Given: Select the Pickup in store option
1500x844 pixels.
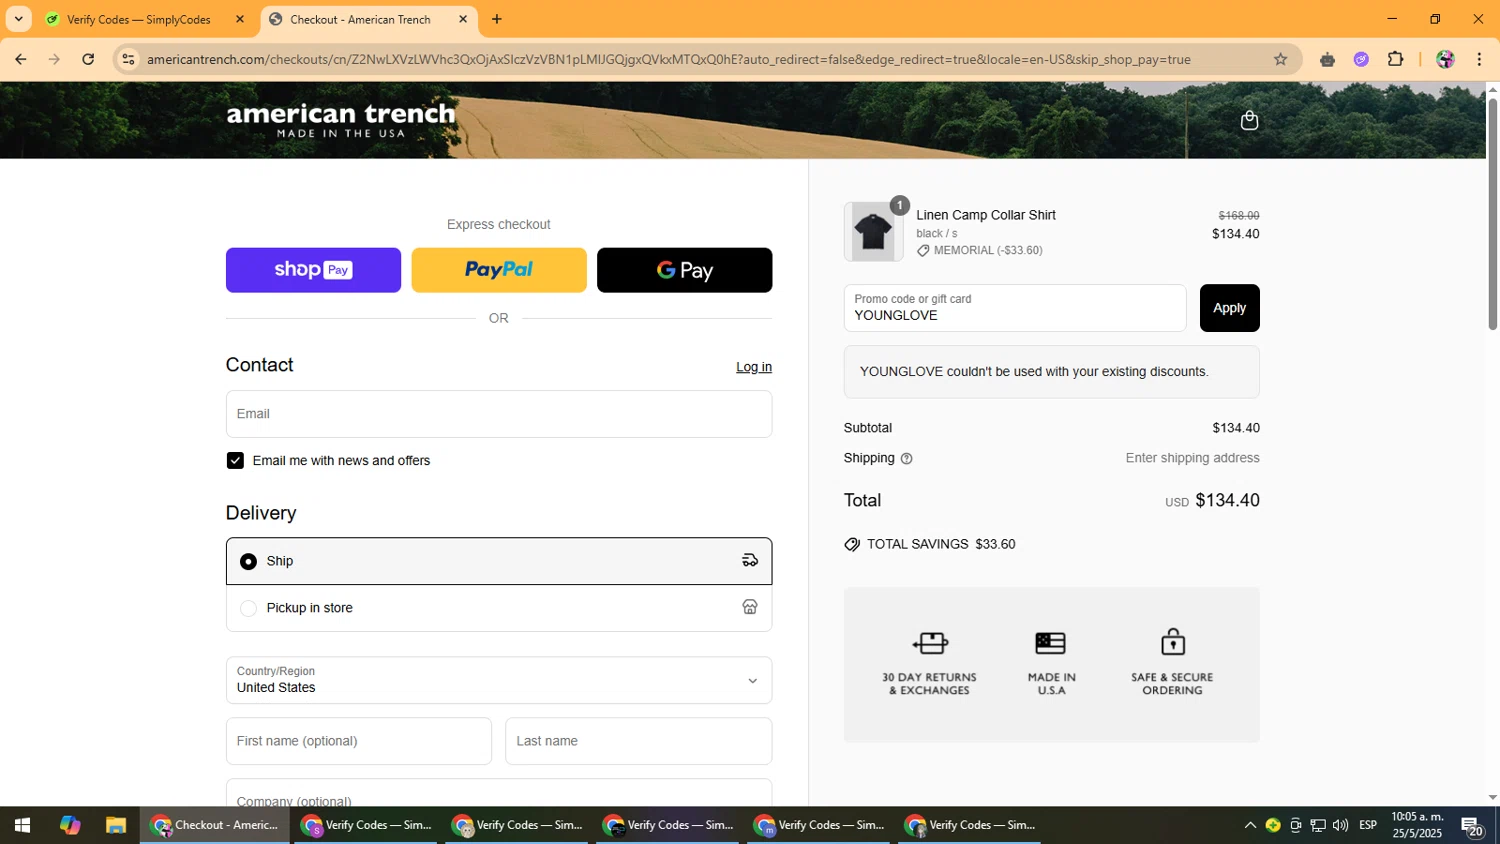Looking at the screenshot, I should pos(499,608).
